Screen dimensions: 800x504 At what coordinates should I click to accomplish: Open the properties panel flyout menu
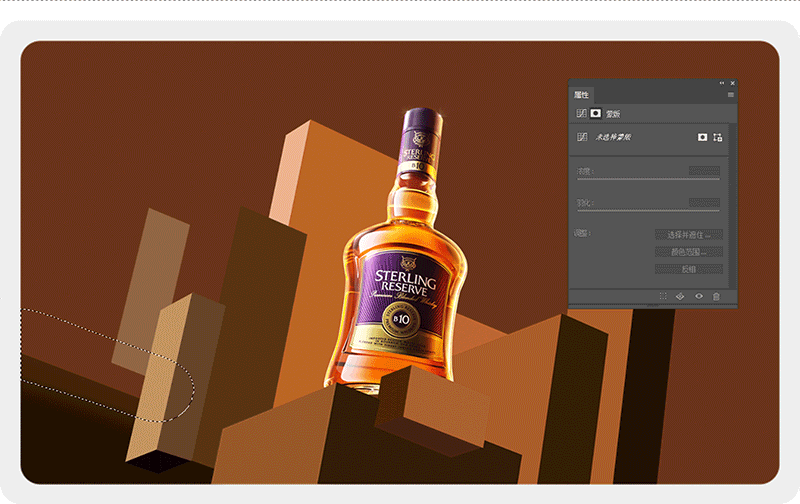tap(731, 95)
